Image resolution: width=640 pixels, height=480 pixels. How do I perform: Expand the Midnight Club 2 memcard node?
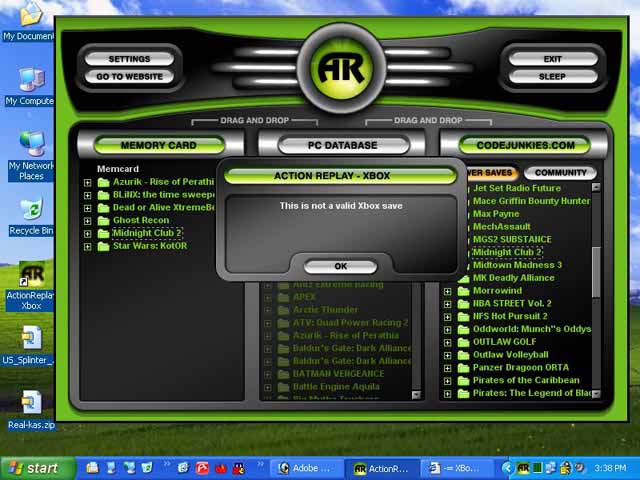click(x=87, y=234)
